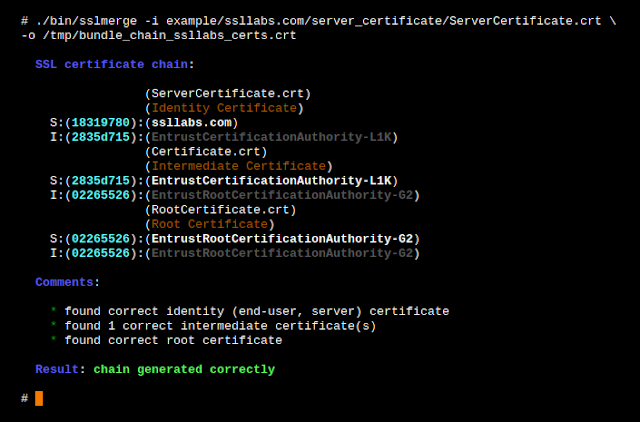Viewport: 640px width, 422px height.
Task: Click the bold white 'EntrustCertificationAuthority-L1K' subject name
Action: pos(271,181)
